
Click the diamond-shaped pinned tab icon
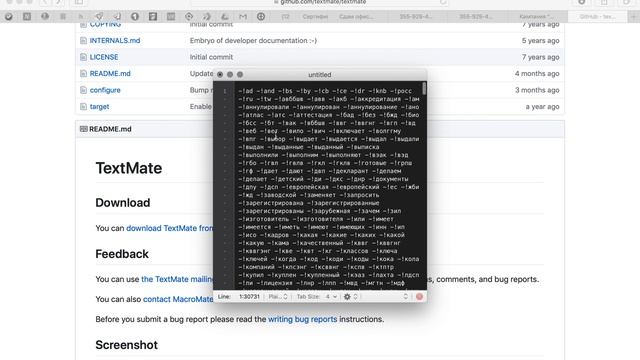tap(189, 17)
